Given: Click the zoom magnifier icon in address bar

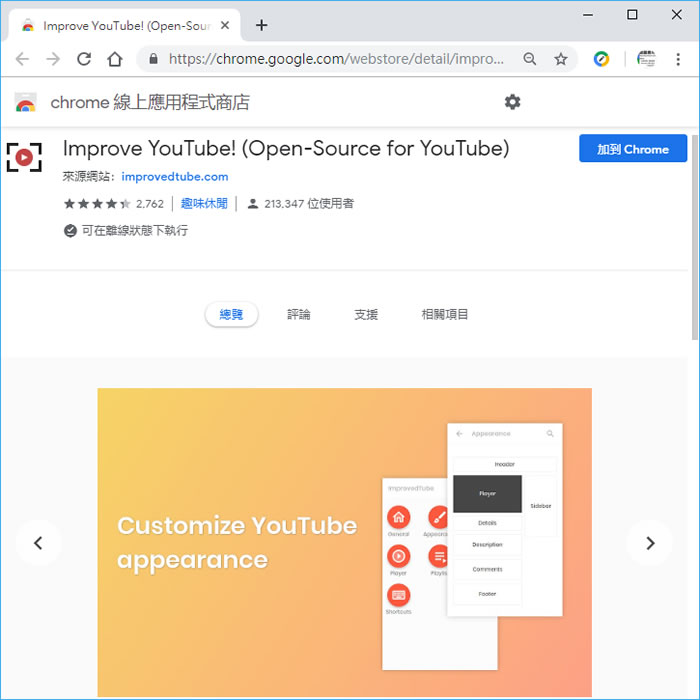Looking at the screenshot, I should click(529, 59).
